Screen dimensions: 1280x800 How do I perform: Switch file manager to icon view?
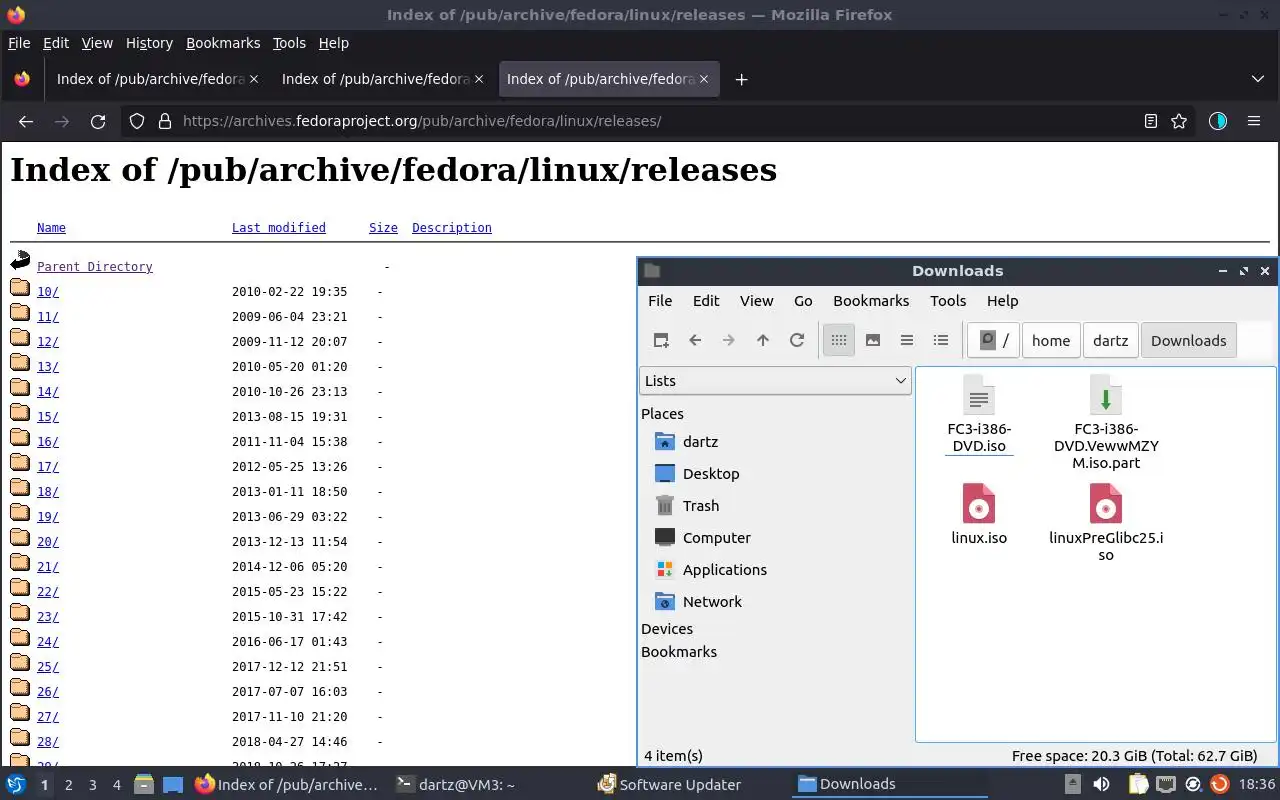pyautogui.click(x=839, y=340)
